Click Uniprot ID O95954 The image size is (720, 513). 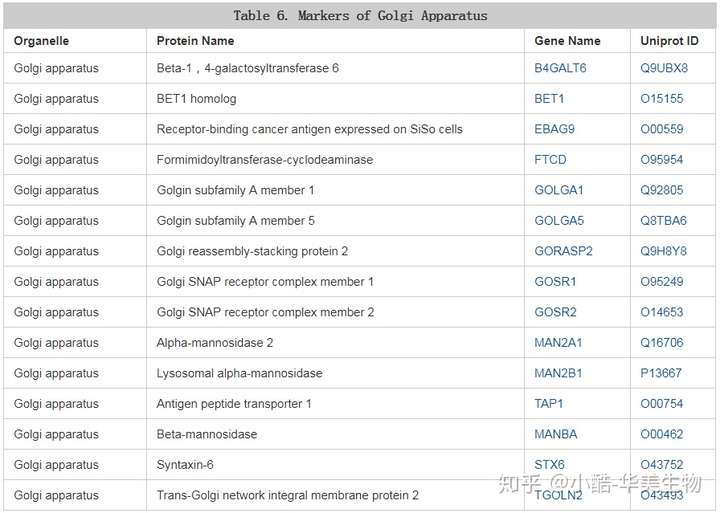click(662, 160)
